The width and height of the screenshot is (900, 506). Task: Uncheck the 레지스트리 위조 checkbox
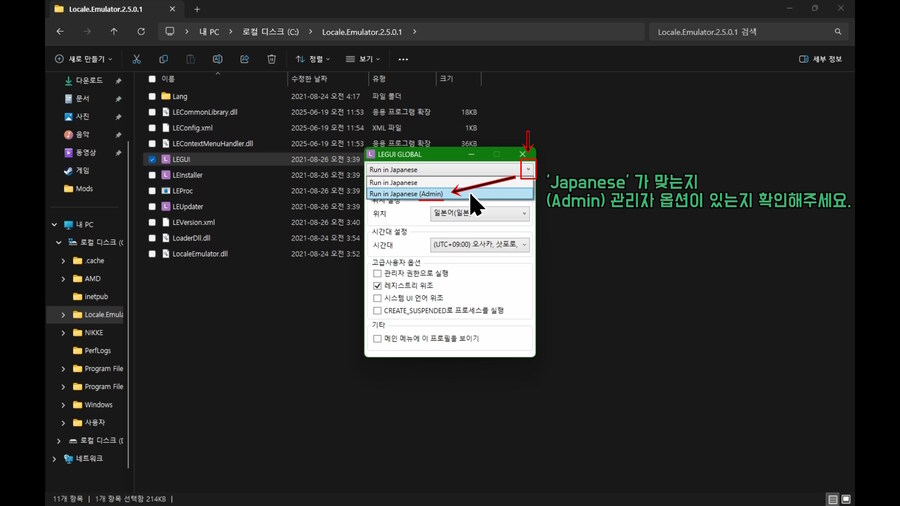tap(377, 285)
